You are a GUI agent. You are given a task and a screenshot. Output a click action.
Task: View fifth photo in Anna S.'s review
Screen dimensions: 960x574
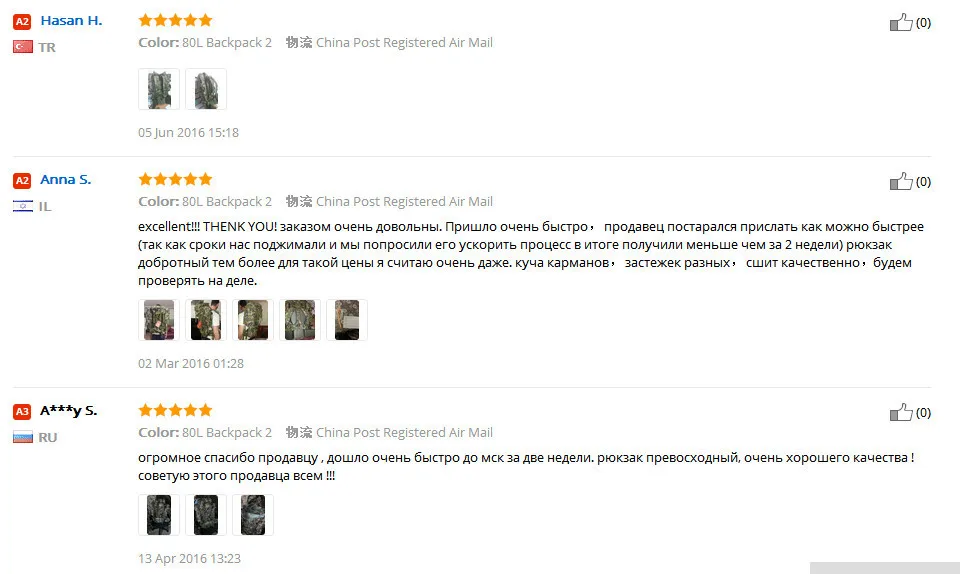point(347,320)
